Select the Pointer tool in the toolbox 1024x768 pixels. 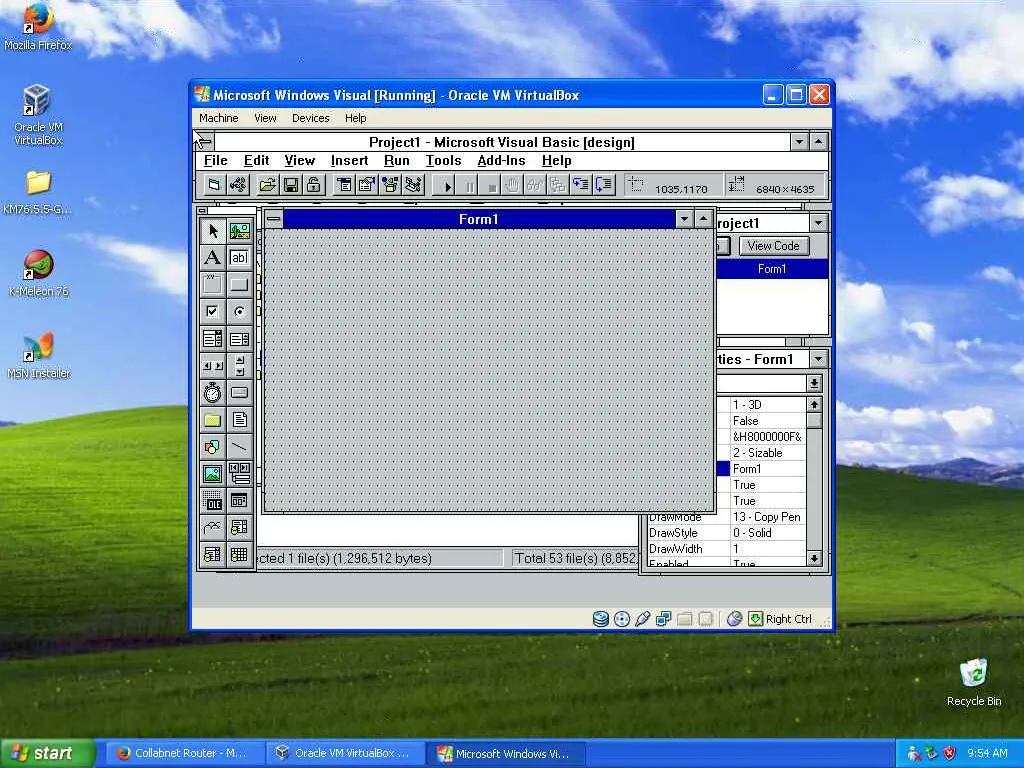(212, 231)
